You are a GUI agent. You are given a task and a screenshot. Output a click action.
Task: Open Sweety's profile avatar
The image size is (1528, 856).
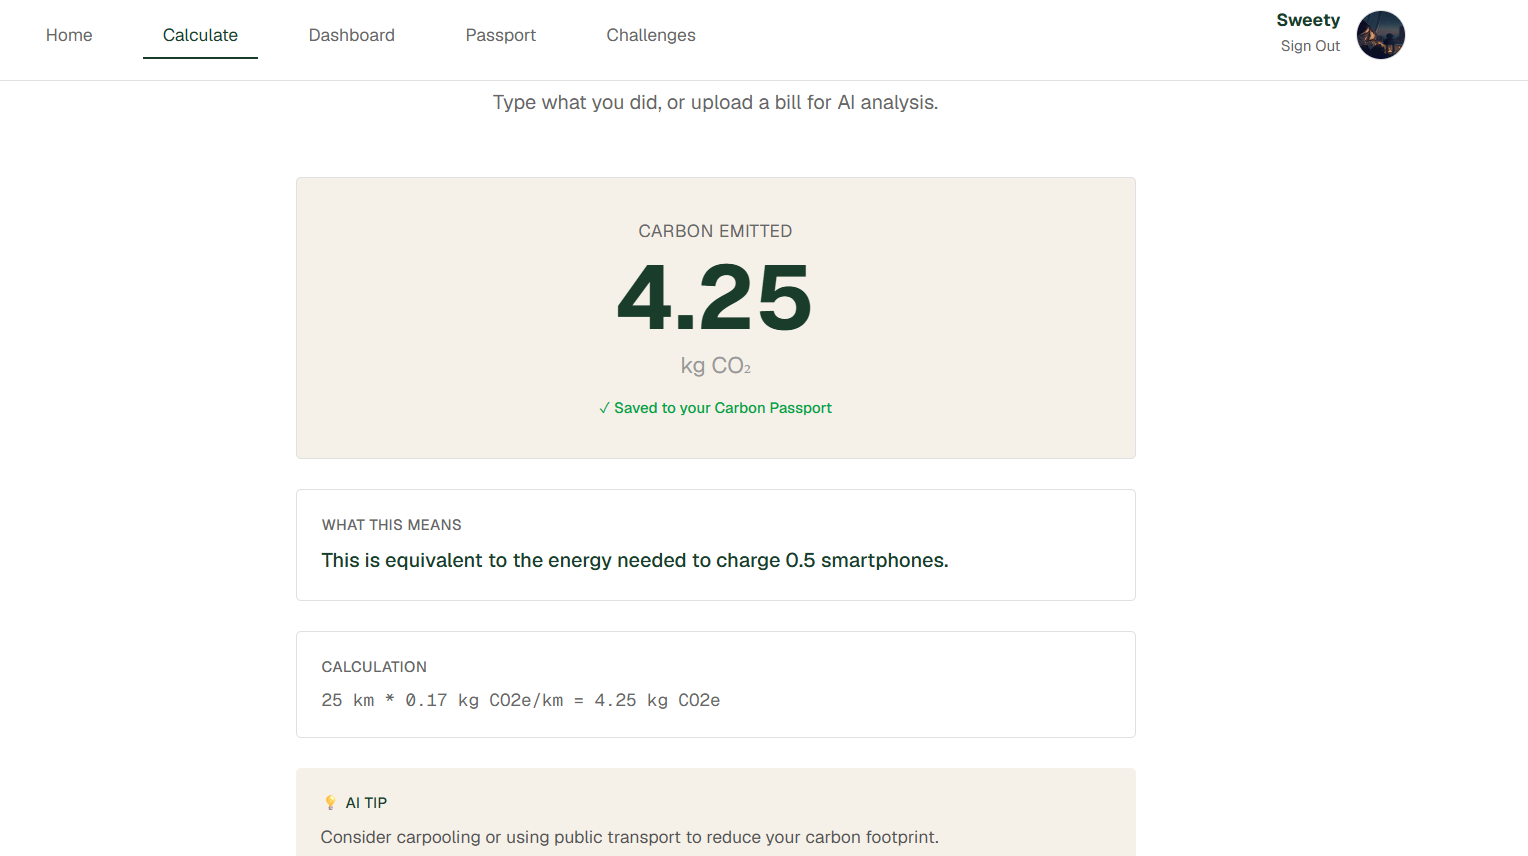pyautogui.click(x=1380, y=35)
